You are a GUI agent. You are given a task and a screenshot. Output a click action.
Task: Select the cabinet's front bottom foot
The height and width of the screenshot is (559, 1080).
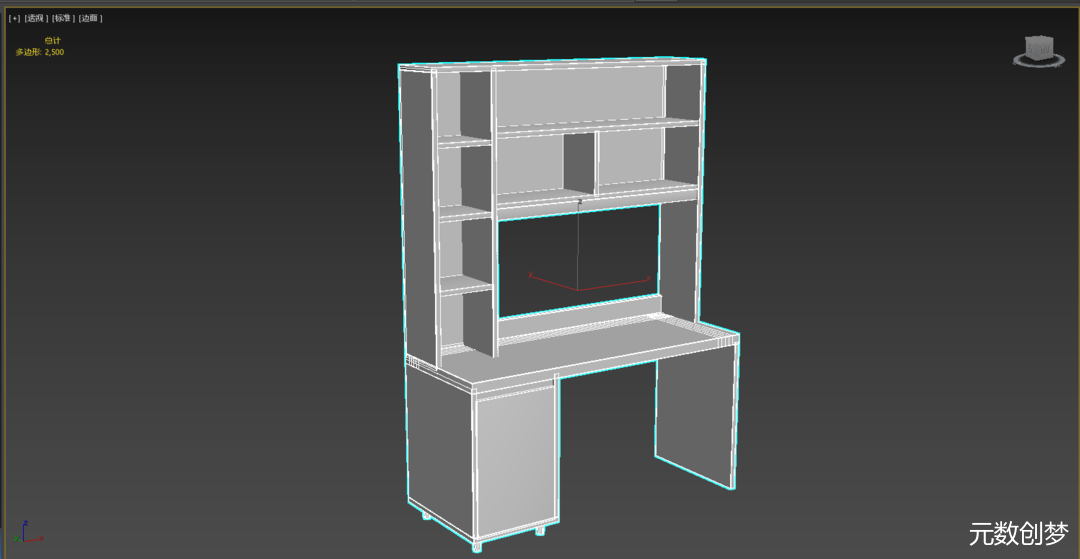(x=477, y=546)
